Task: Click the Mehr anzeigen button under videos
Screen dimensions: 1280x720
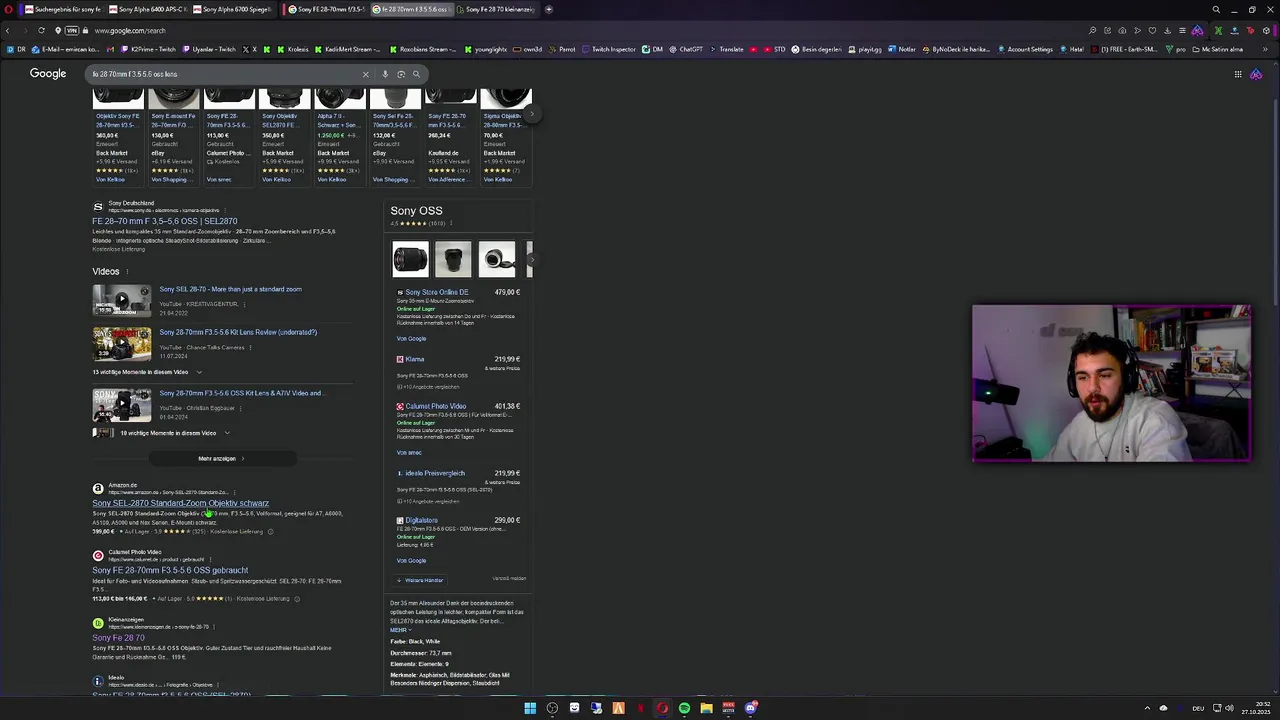Action: tap(221, 459)
